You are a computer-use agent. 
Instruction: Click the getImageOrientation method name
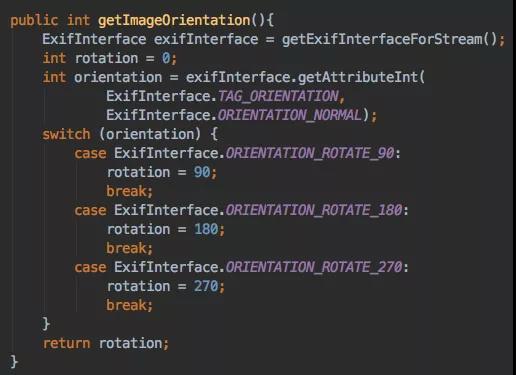point(174,21)
